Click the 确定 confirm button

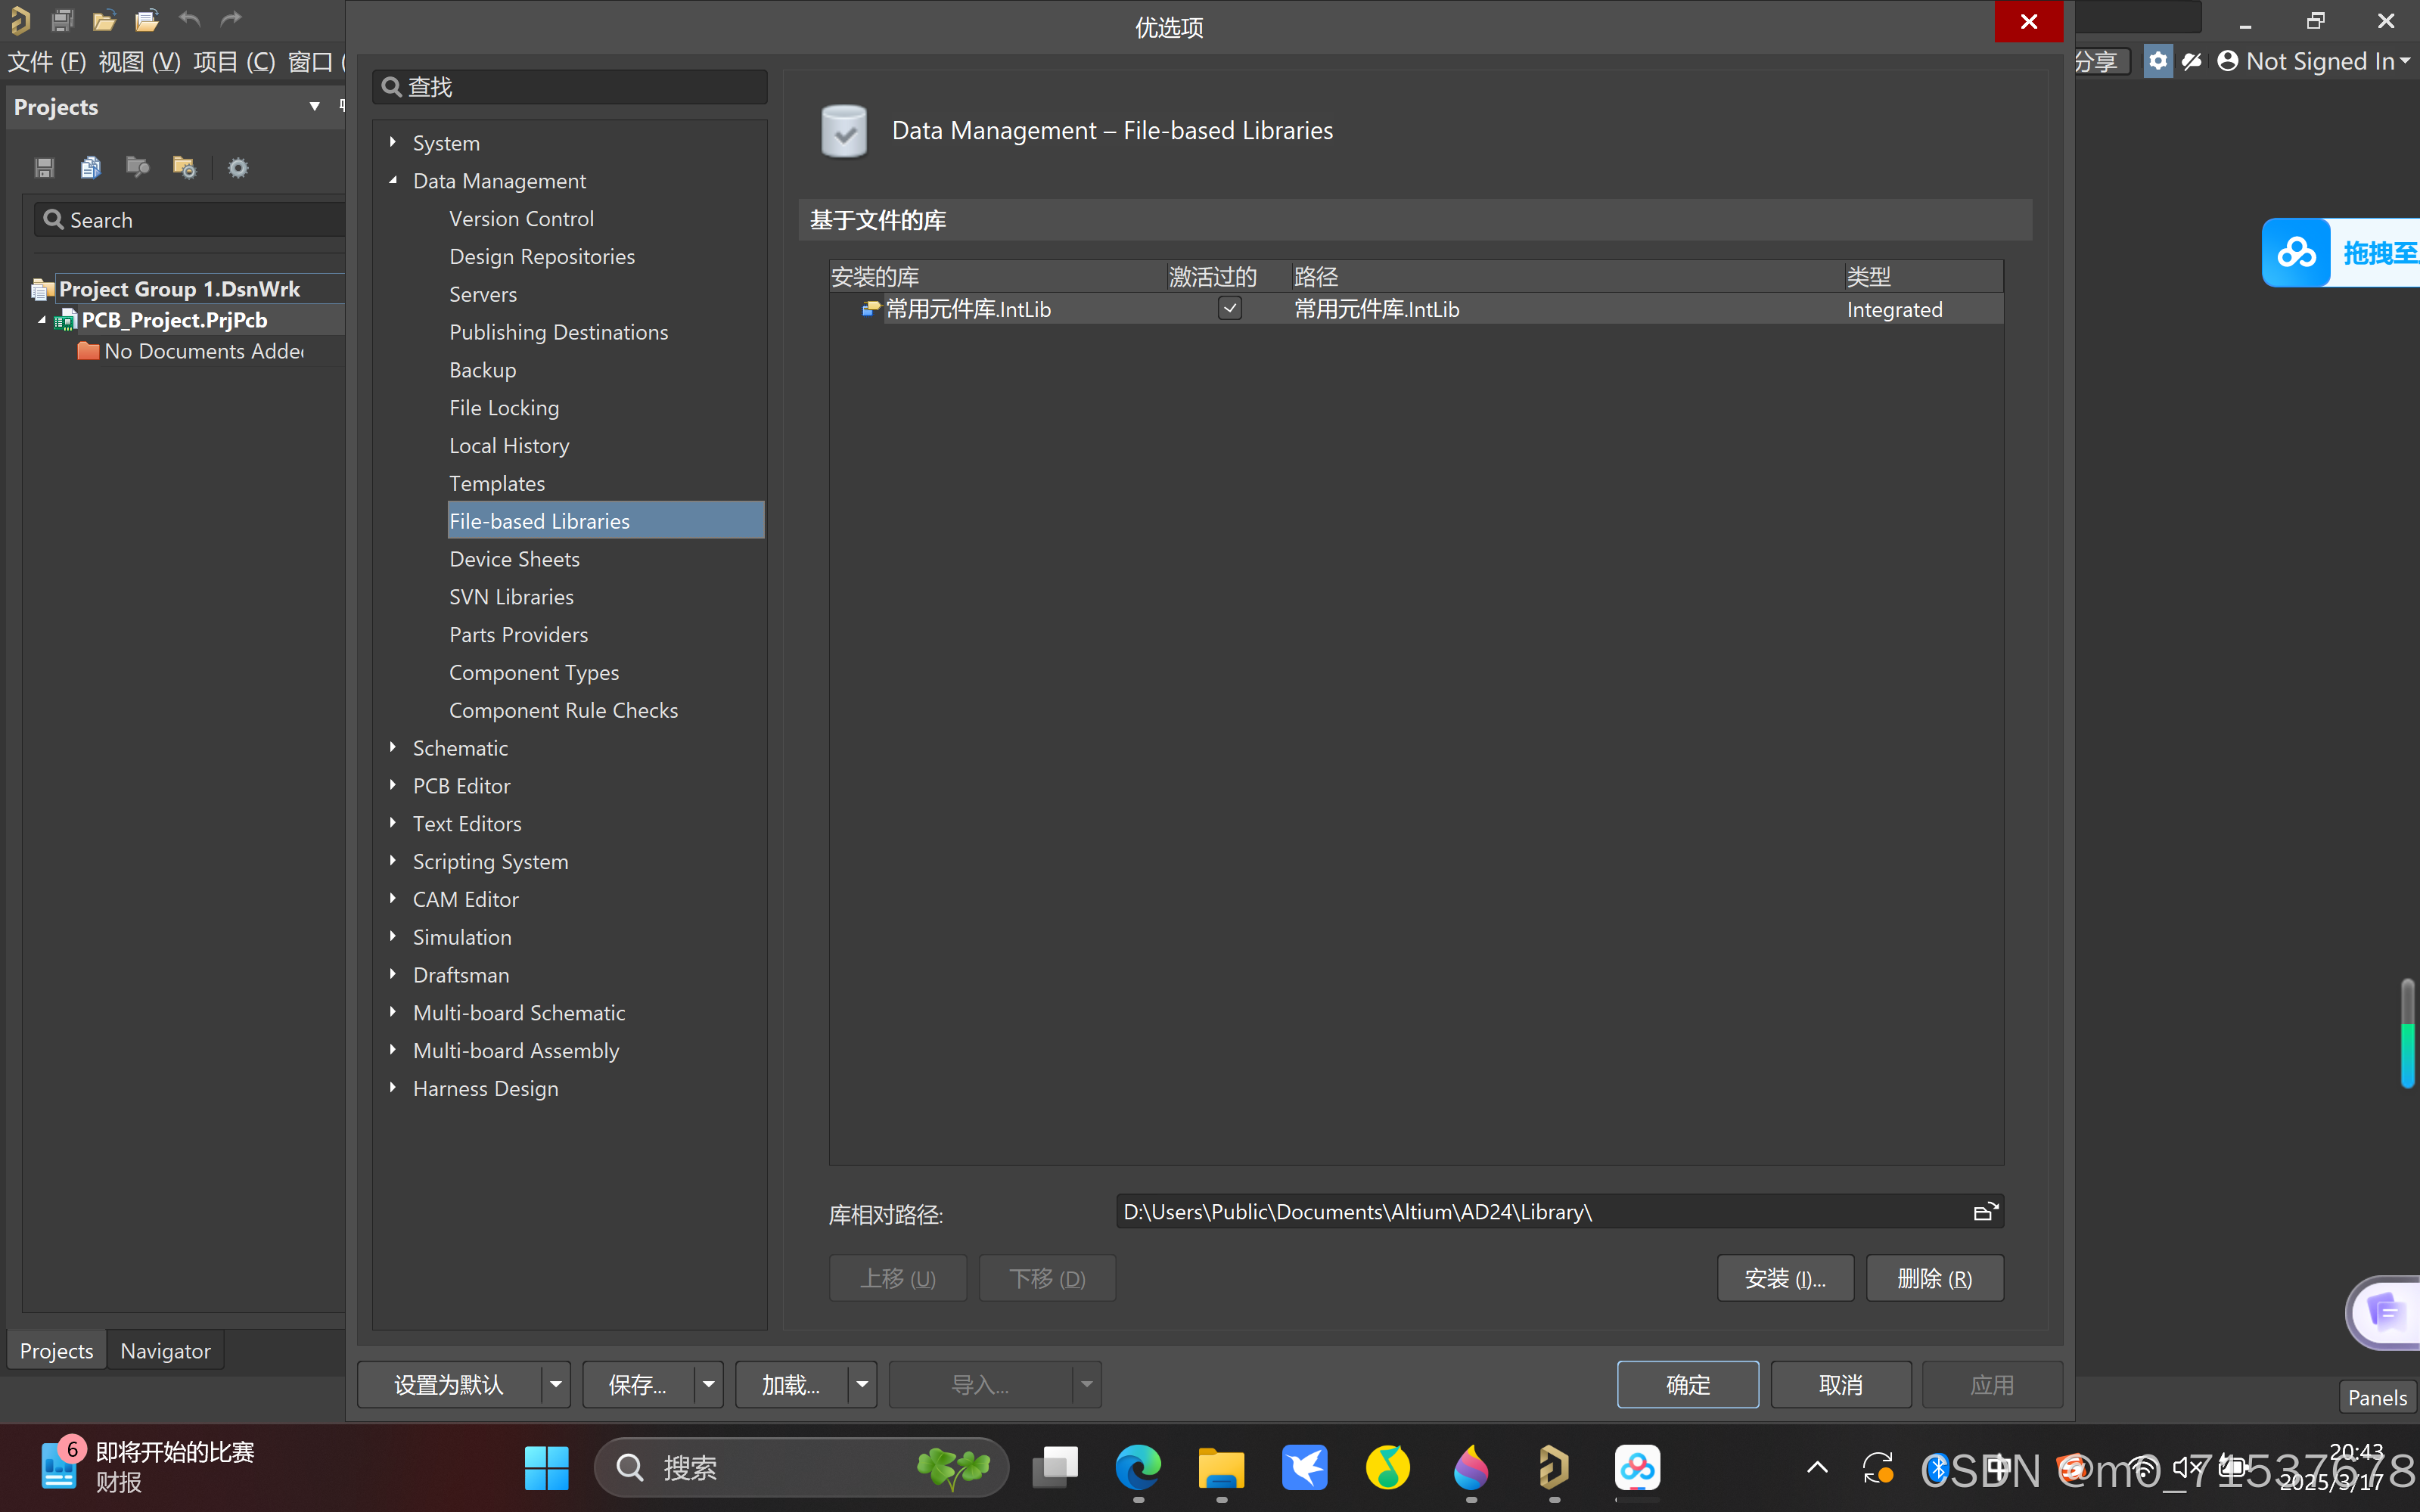click(x=1687, y=1385)
